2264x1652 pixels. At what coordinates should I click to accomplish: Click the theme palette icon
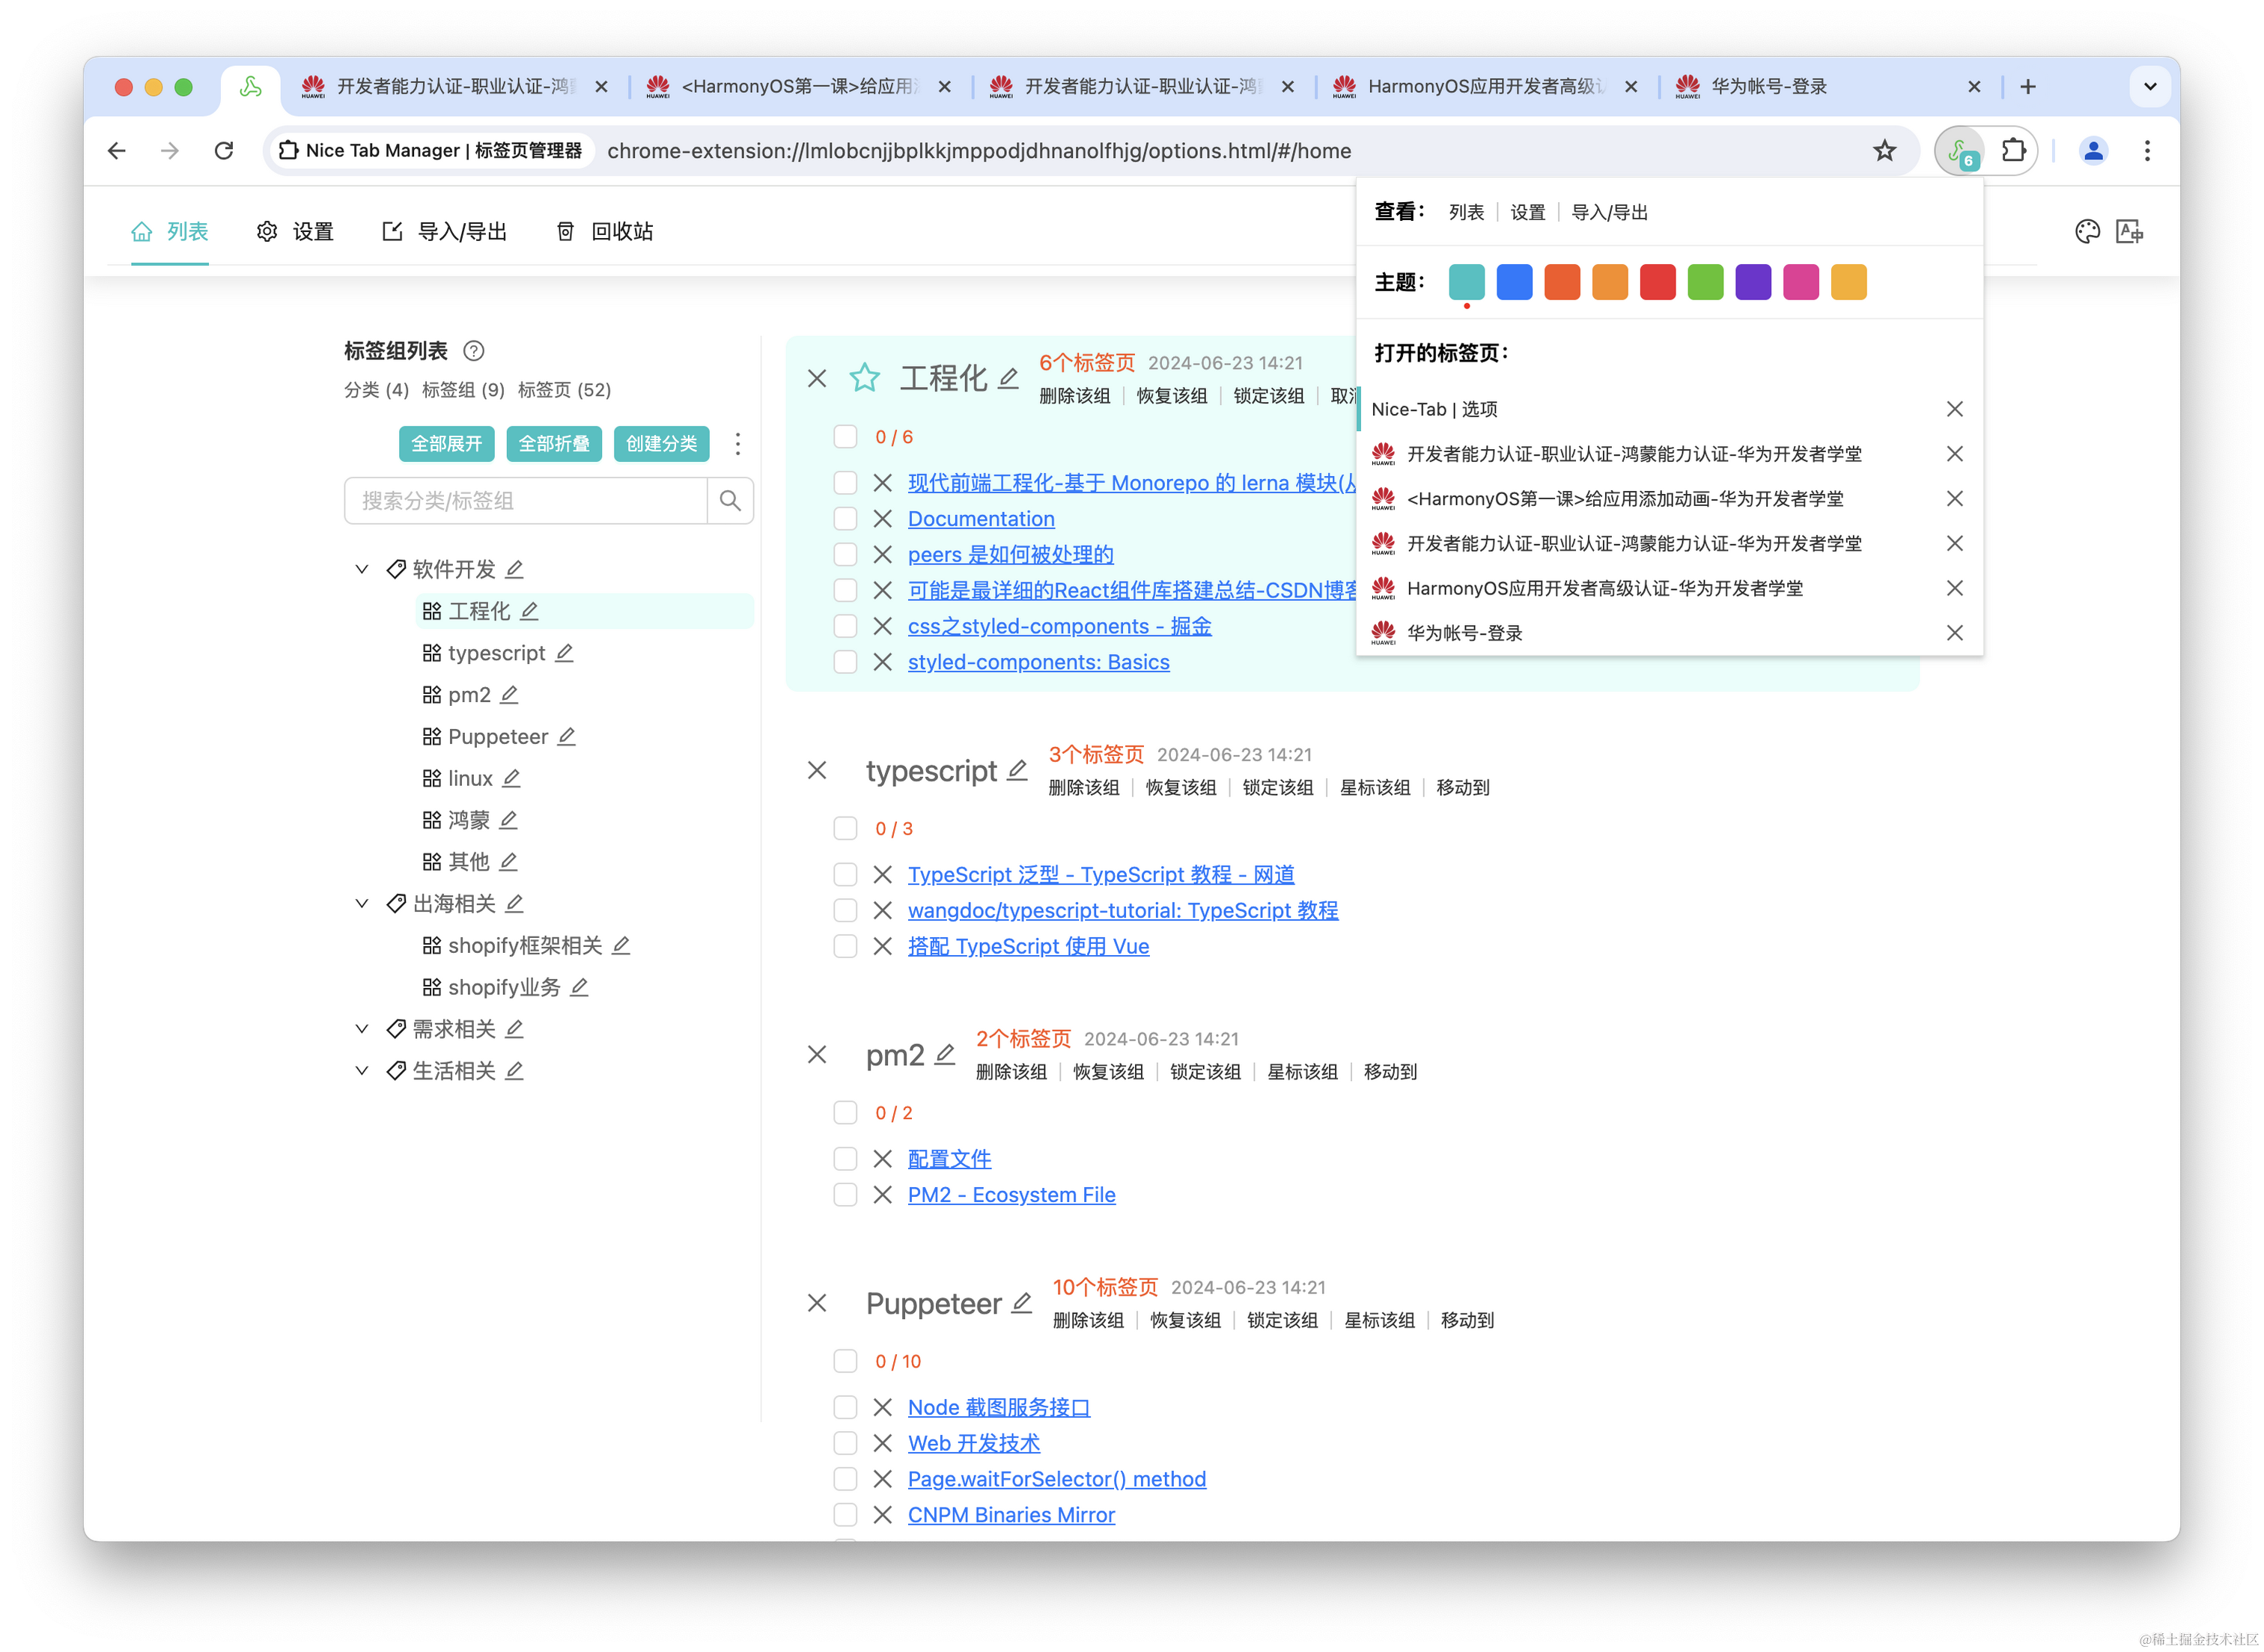pos(2087,232)
